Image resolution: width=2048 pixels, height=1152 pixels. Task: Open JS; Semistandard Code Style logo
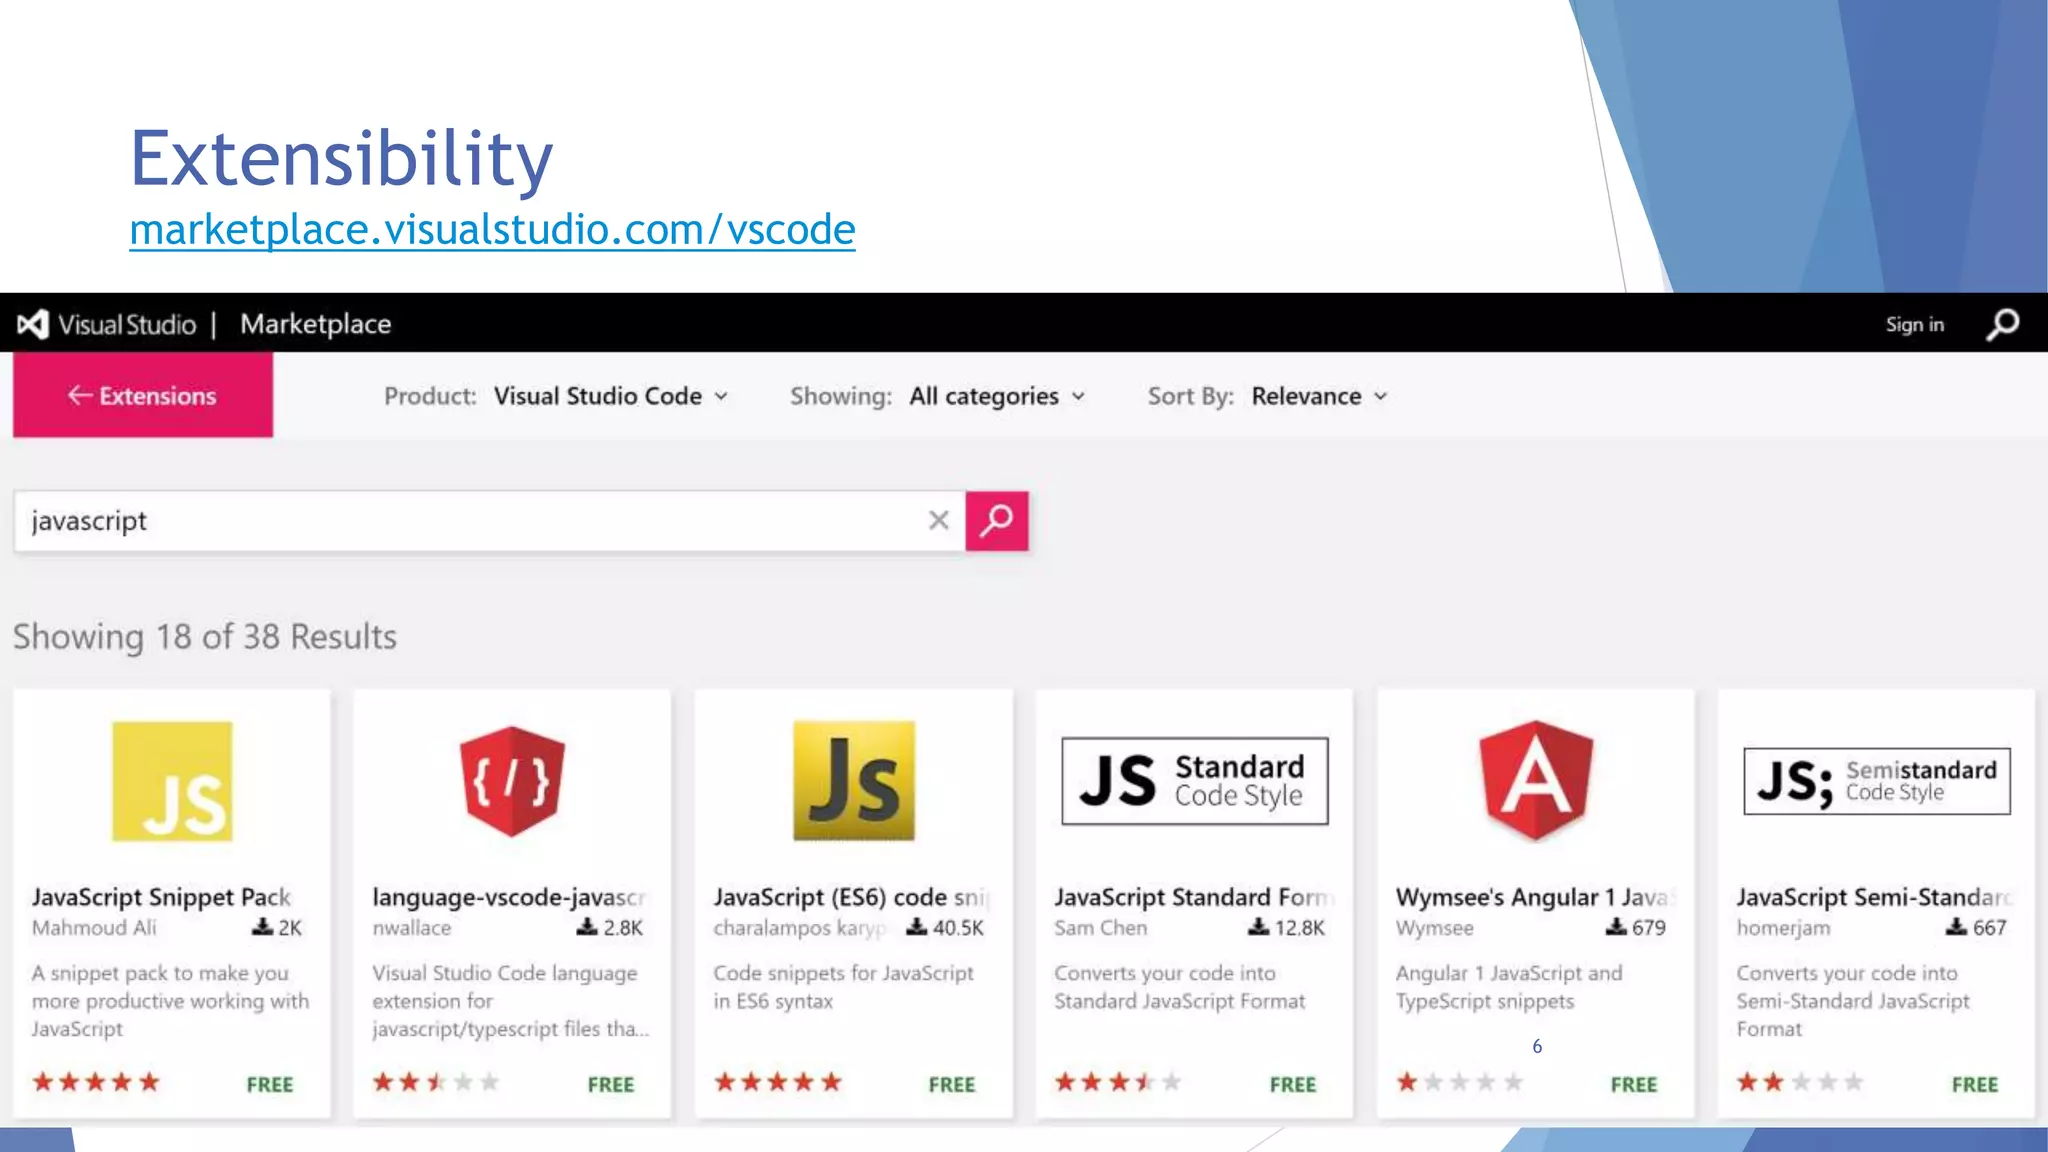pos(1876,781)
